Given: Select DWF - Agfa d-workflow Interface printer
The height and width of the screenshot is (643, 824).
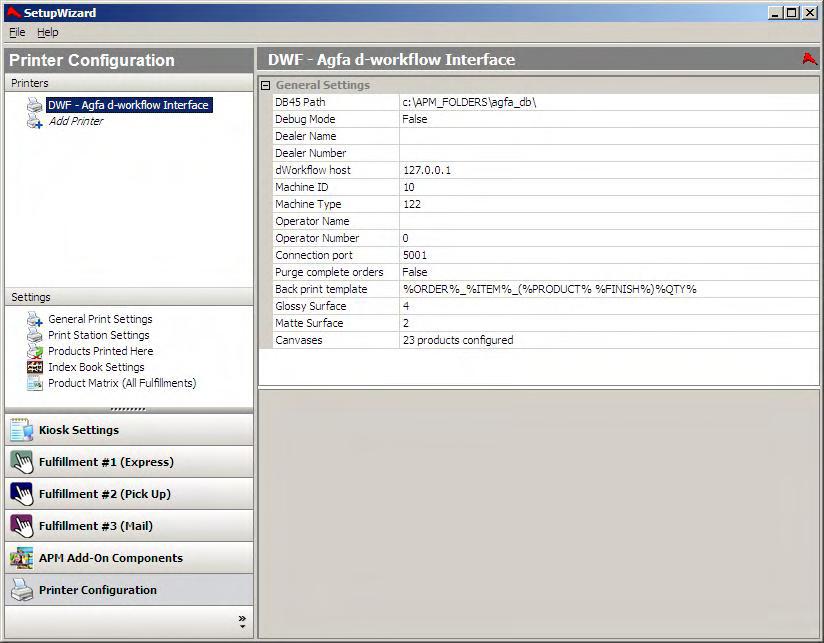Looking at the screenshot, I should pyautogui.click(x=129, y=105).
